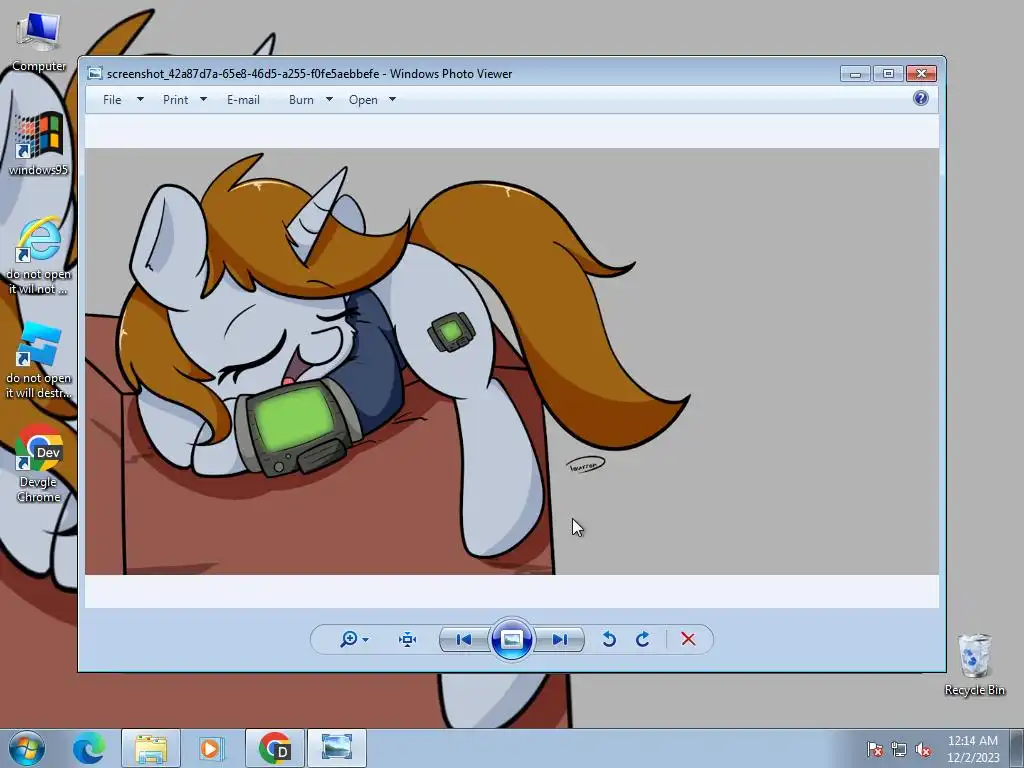This screenshot has width=1024, height=768.
Task: Minimize the Photo Viewer window
Action: point(856,74)
